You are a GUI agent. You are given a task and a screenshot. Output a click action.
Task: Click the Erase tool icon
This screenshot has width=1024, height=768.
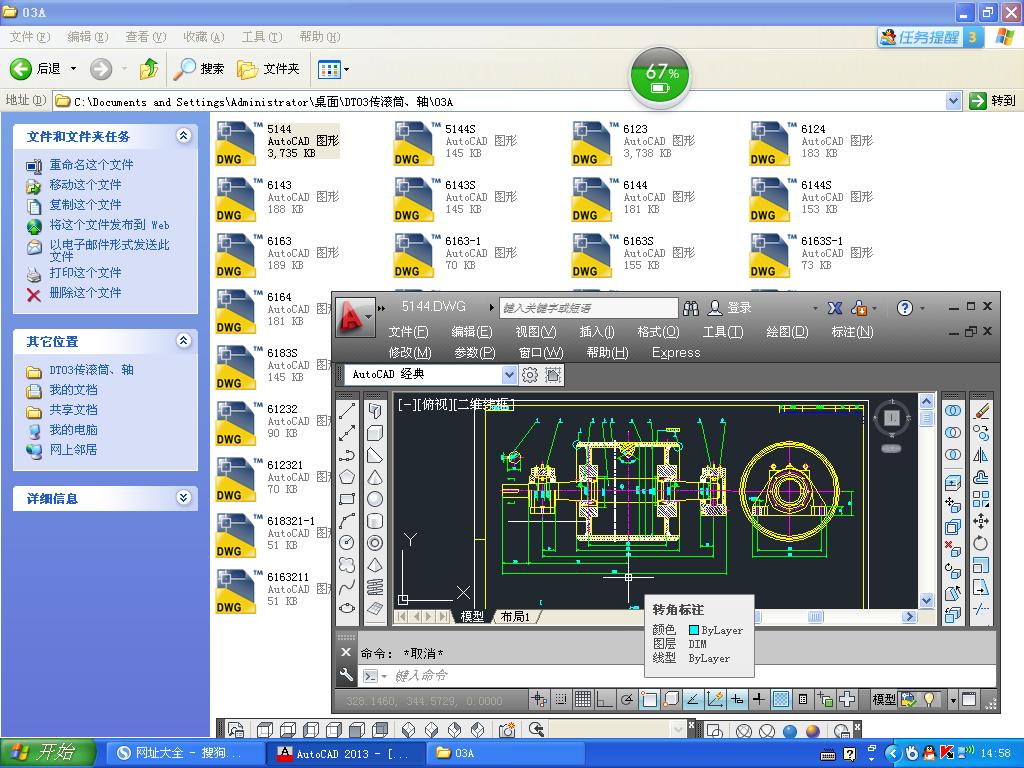coord(982,411)
